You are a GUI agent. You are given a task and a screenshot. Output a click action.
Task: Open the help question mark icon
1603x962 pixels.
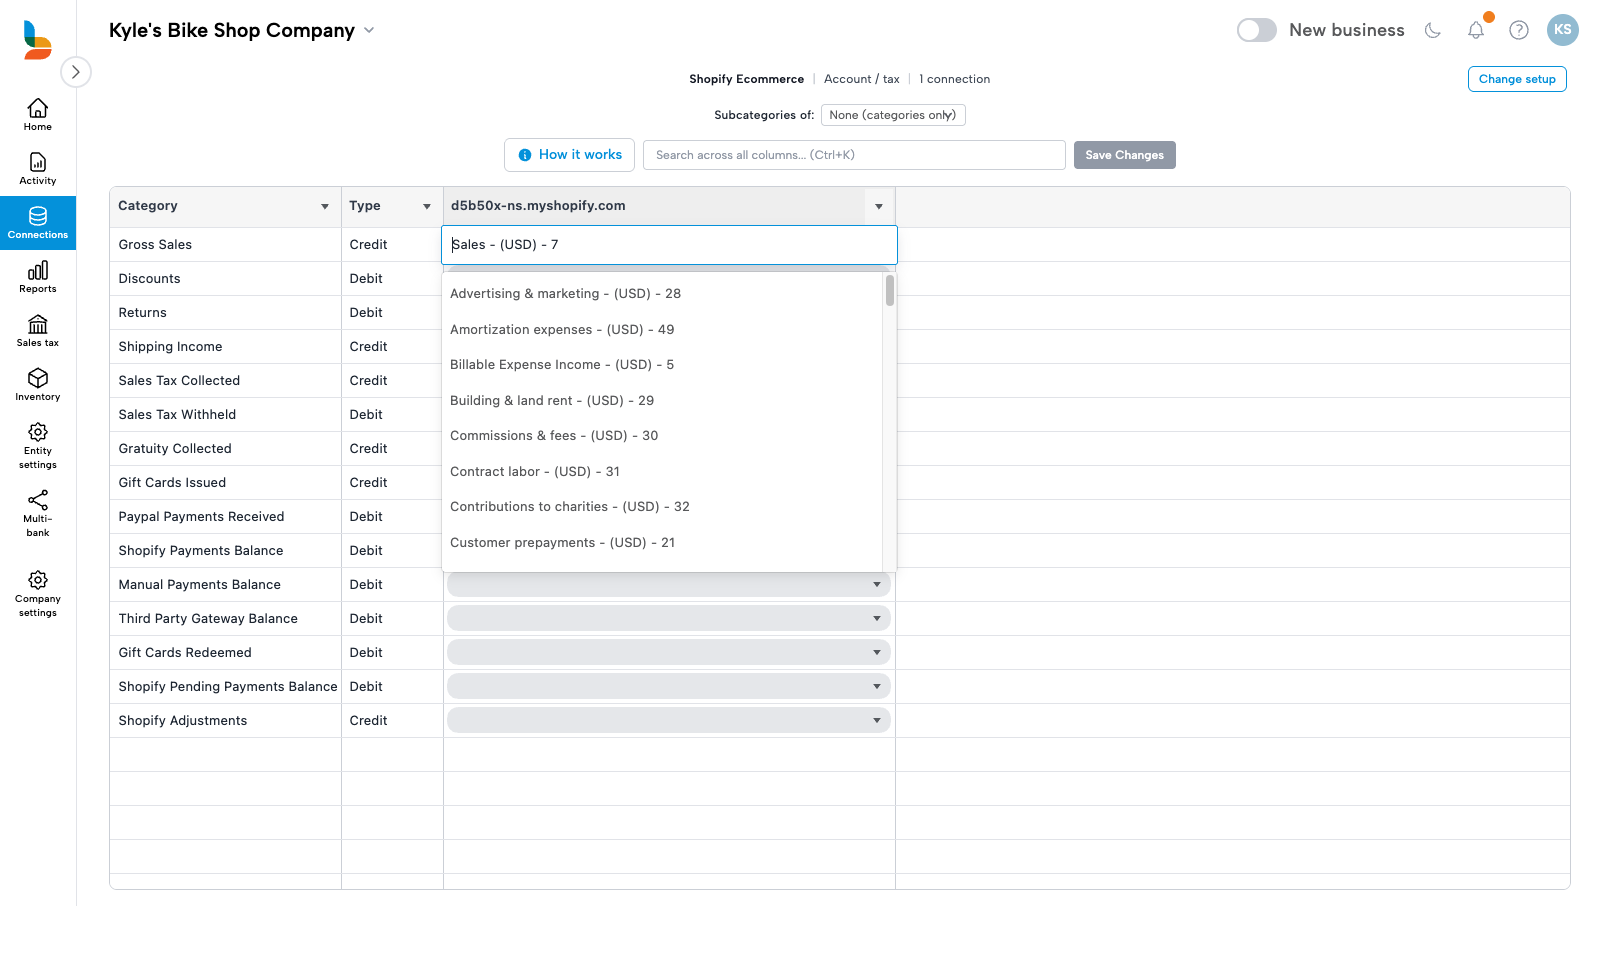1519,30
